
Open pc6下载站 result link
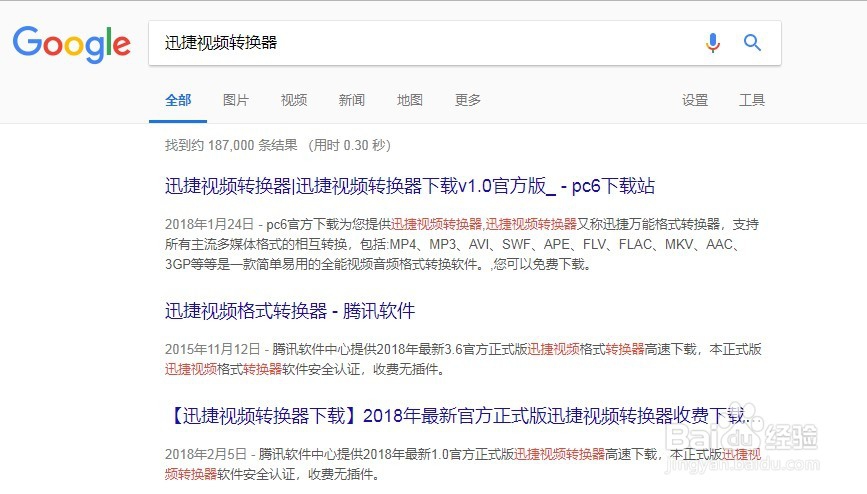[410, 186]
